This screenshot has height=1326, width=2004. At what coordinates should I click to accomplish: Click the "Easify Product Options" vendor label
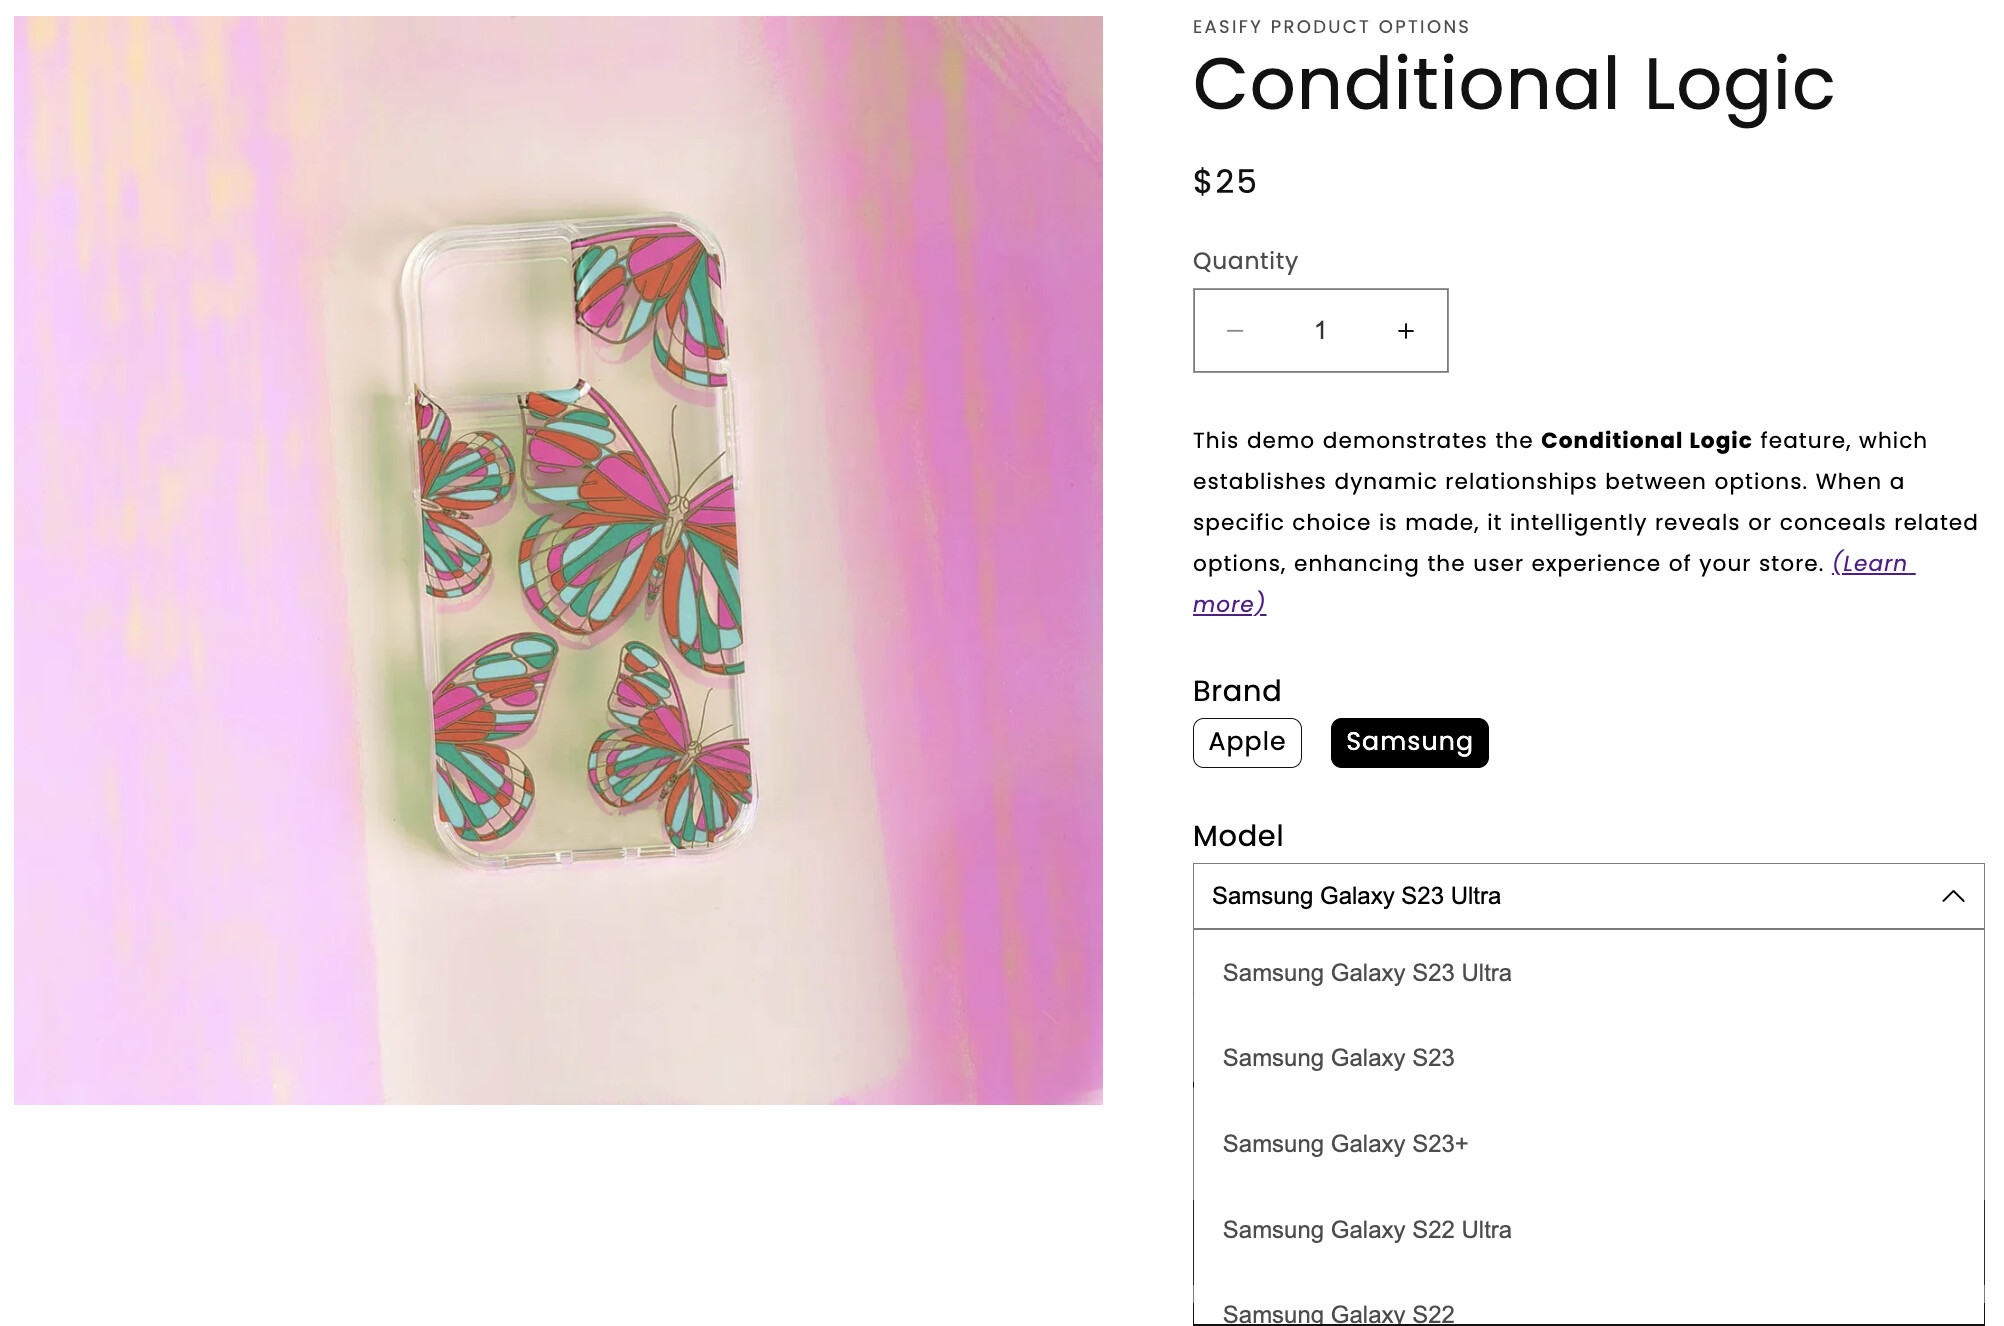tap(1330, 27)
